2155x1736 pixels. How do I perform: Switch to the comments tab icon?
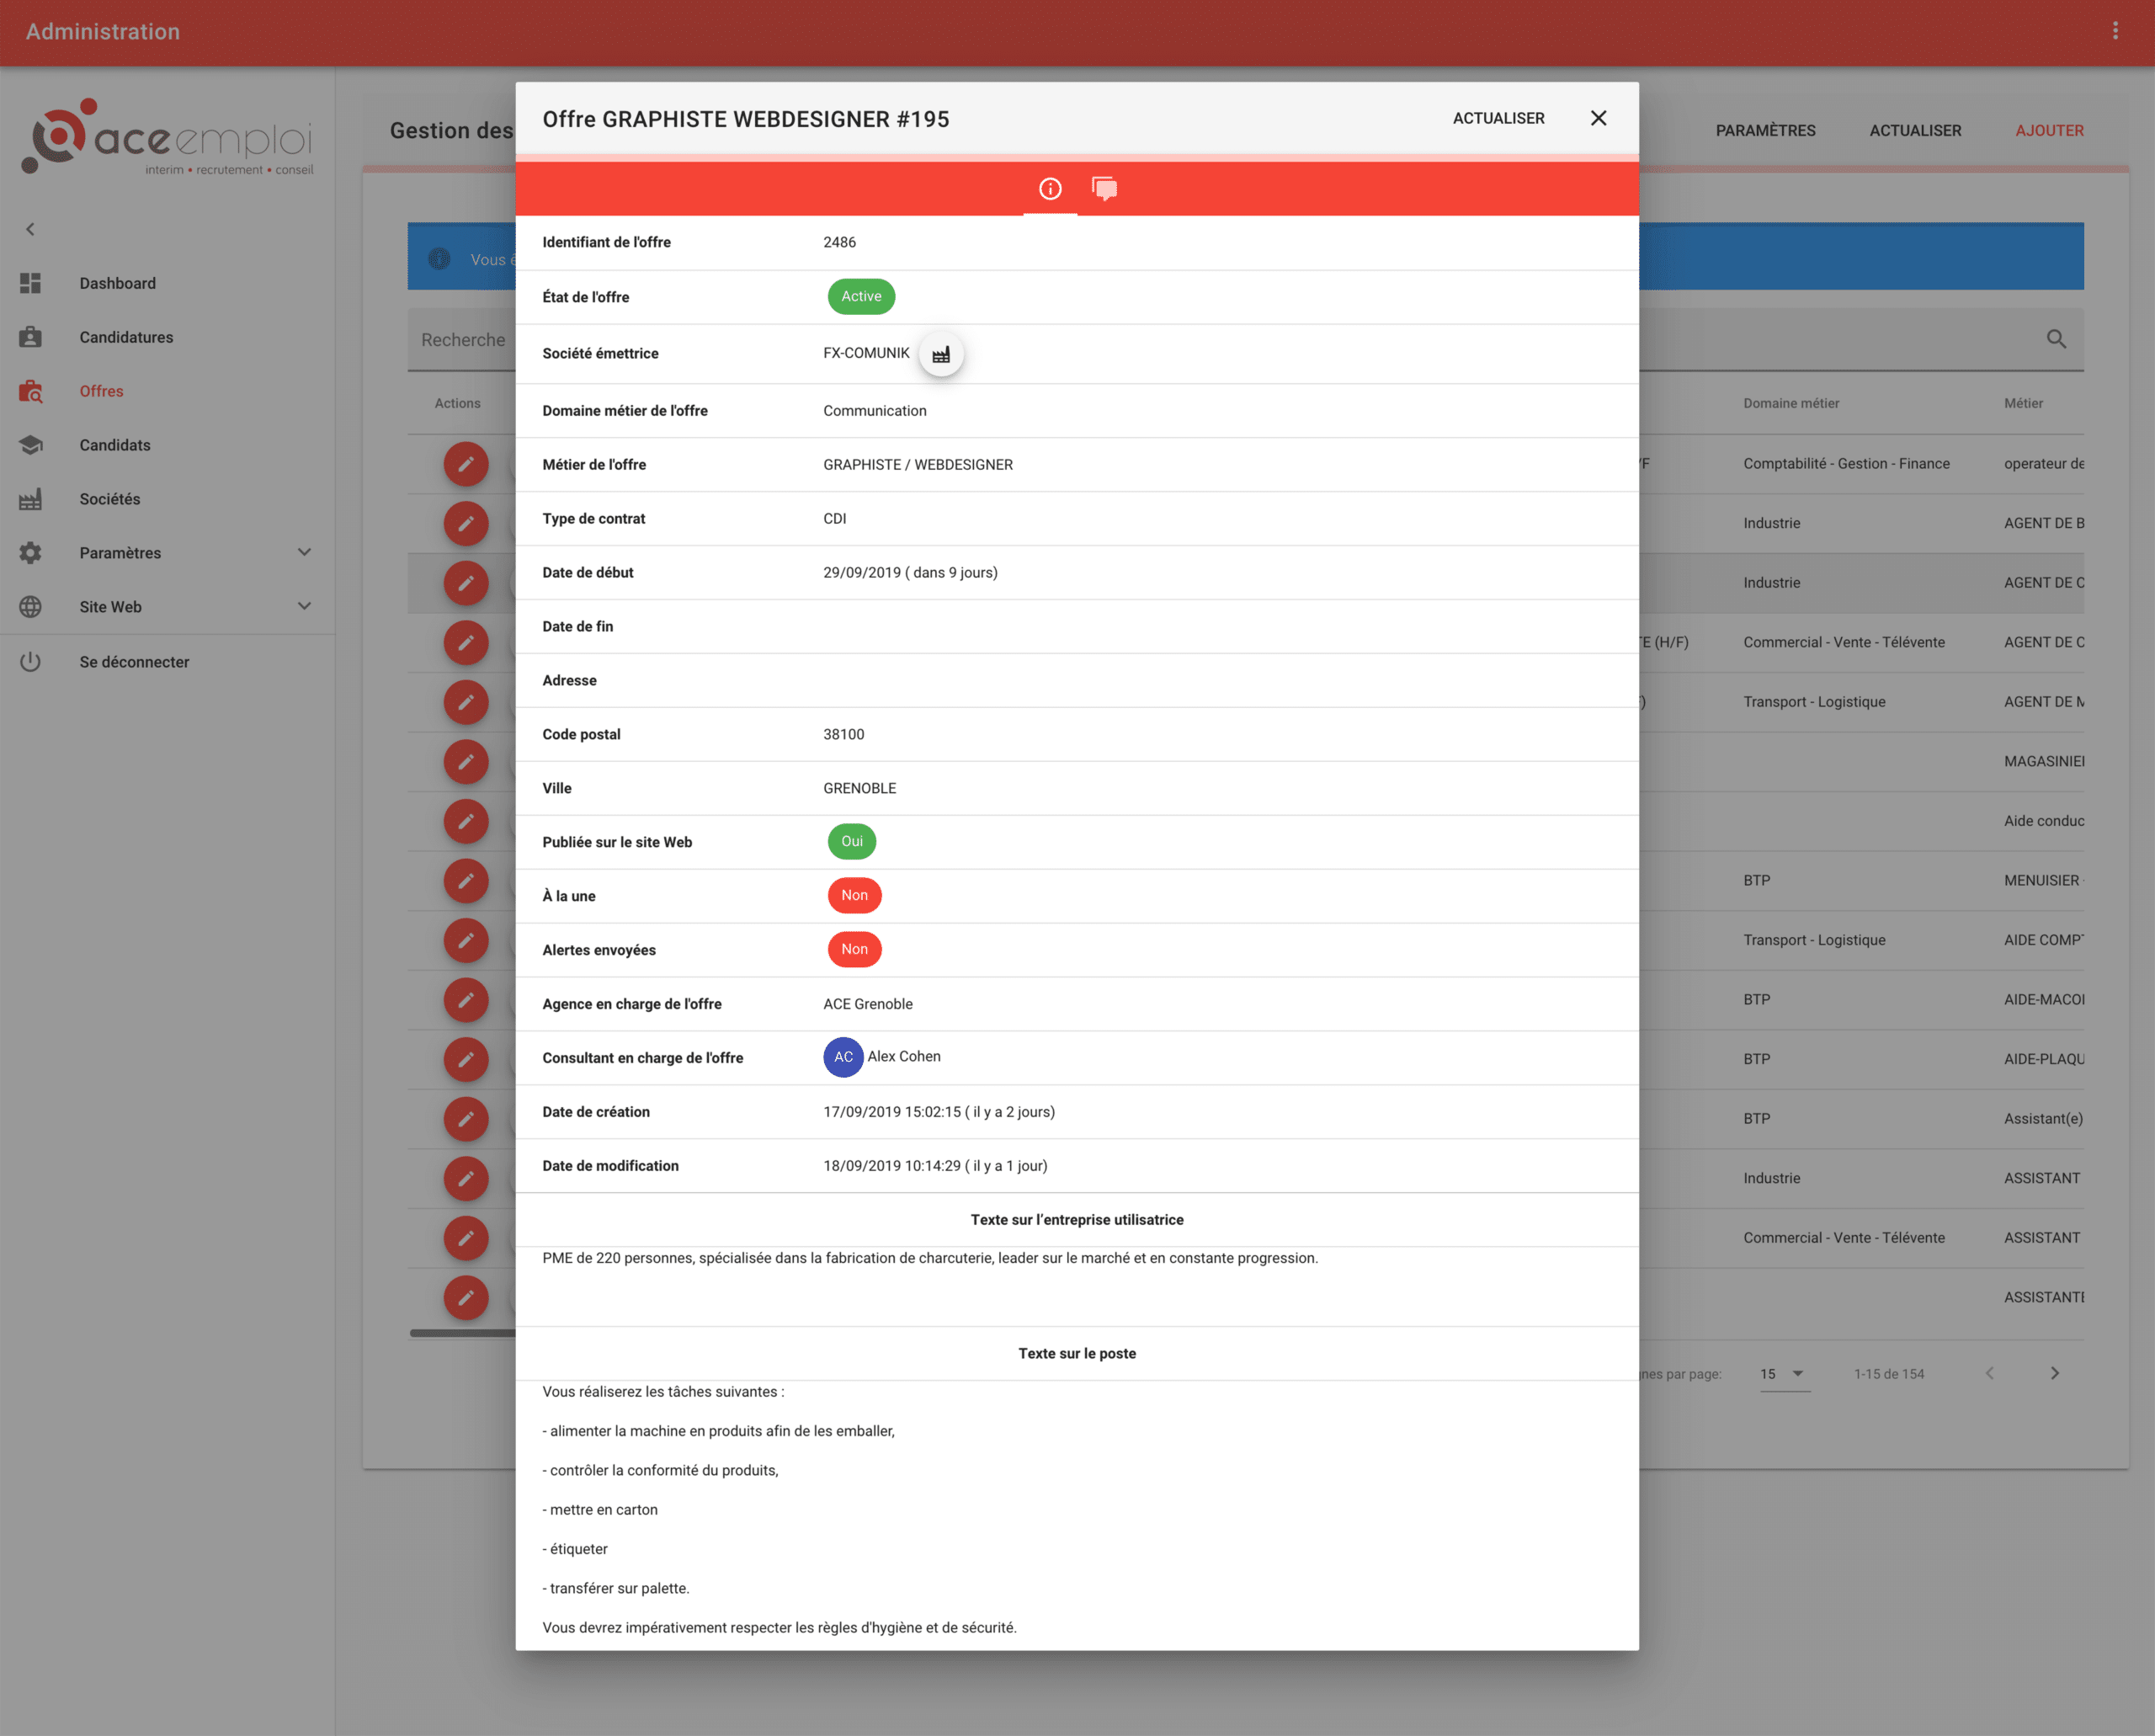1104,189
